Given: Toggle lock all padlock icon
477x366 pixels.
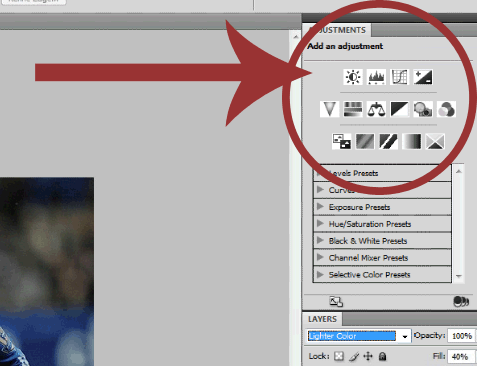Looking at the screenshot, I should tap(382, 356).
